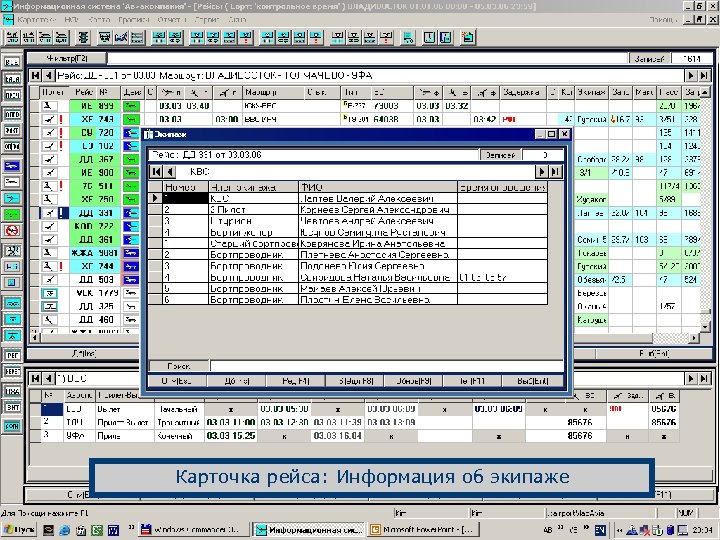Click the F4 edit button in the Экипаж dialog
Viewport: 720px width, 540px height.
tap(295, 381)
